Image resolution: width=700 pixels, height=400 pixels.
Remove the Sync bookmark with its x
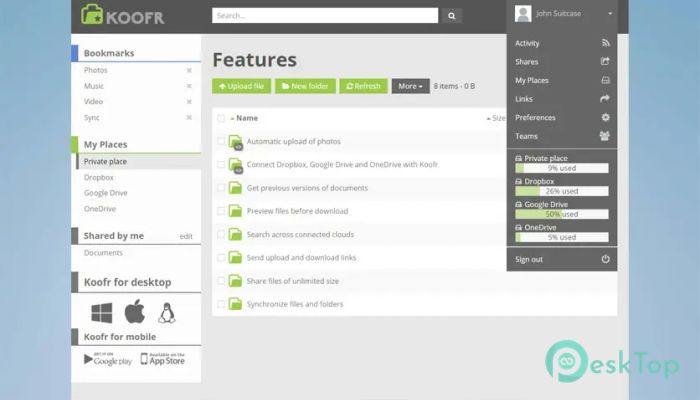(x=189, y=117)
